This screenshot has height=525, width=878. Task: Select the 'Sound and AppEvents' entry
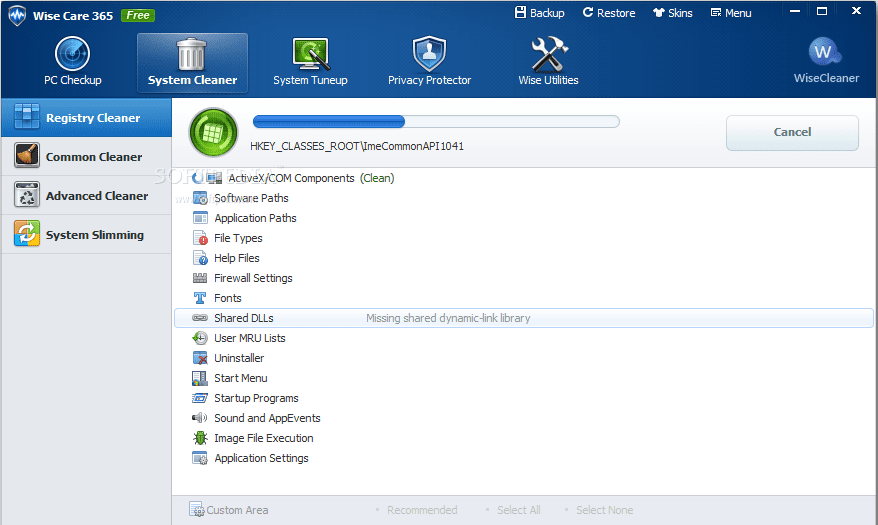coord(267,418)
